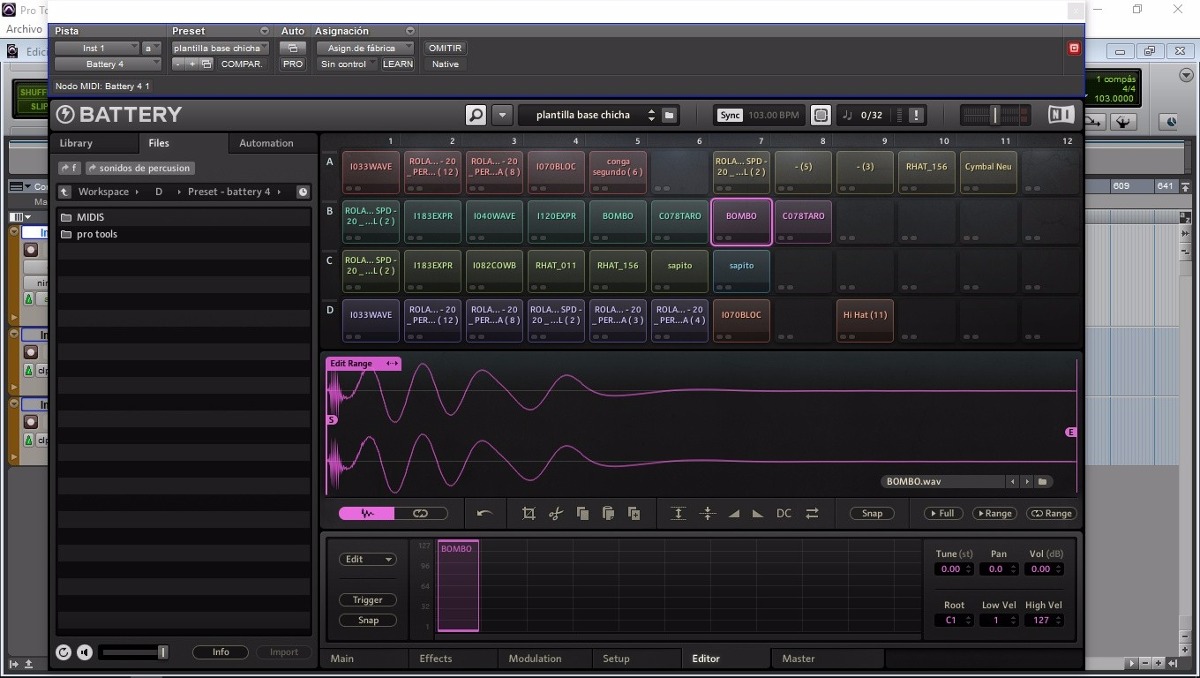Open the folder icon beside BOMBO.wav

1043,482
